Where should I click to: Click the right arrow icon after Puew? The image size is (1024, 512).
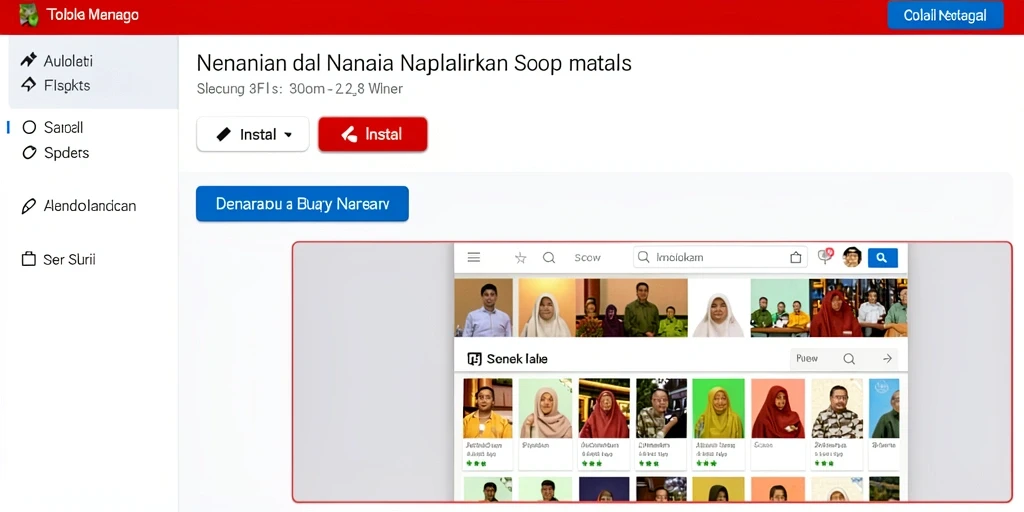[887, 359]
